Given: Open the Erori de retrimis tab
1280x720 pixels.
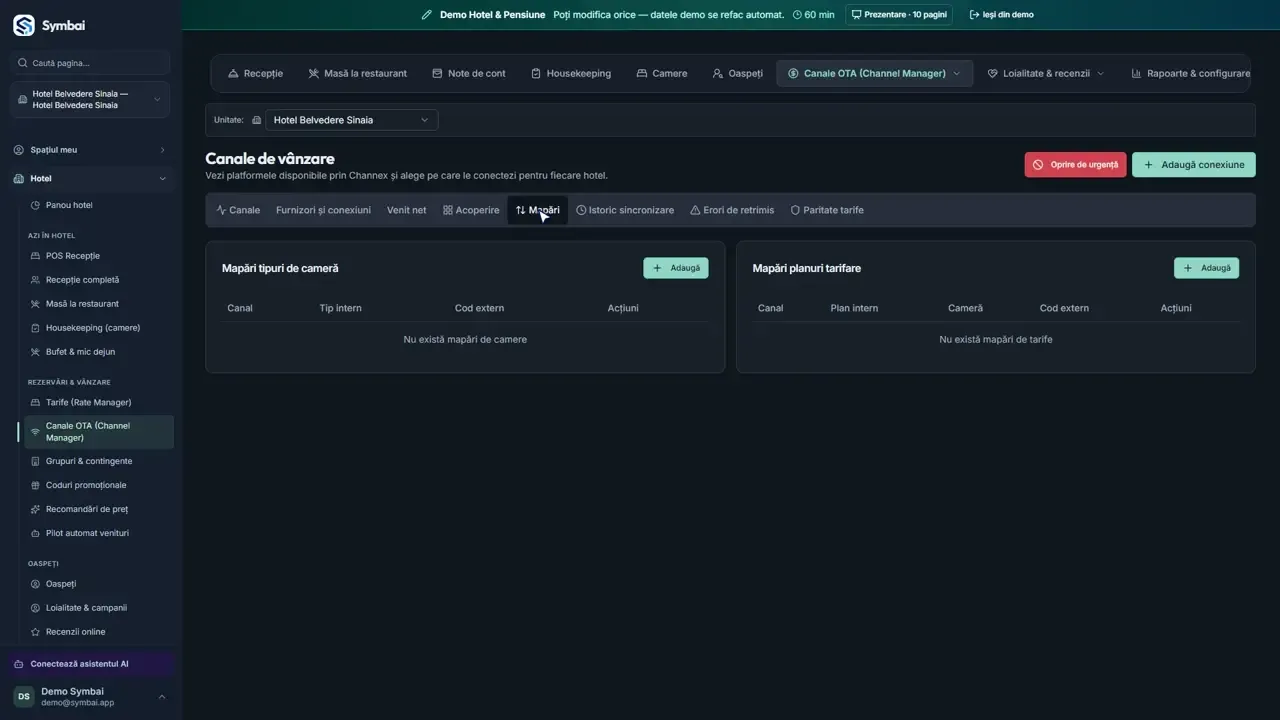Looking at the screenshot, I should (732, 210).
